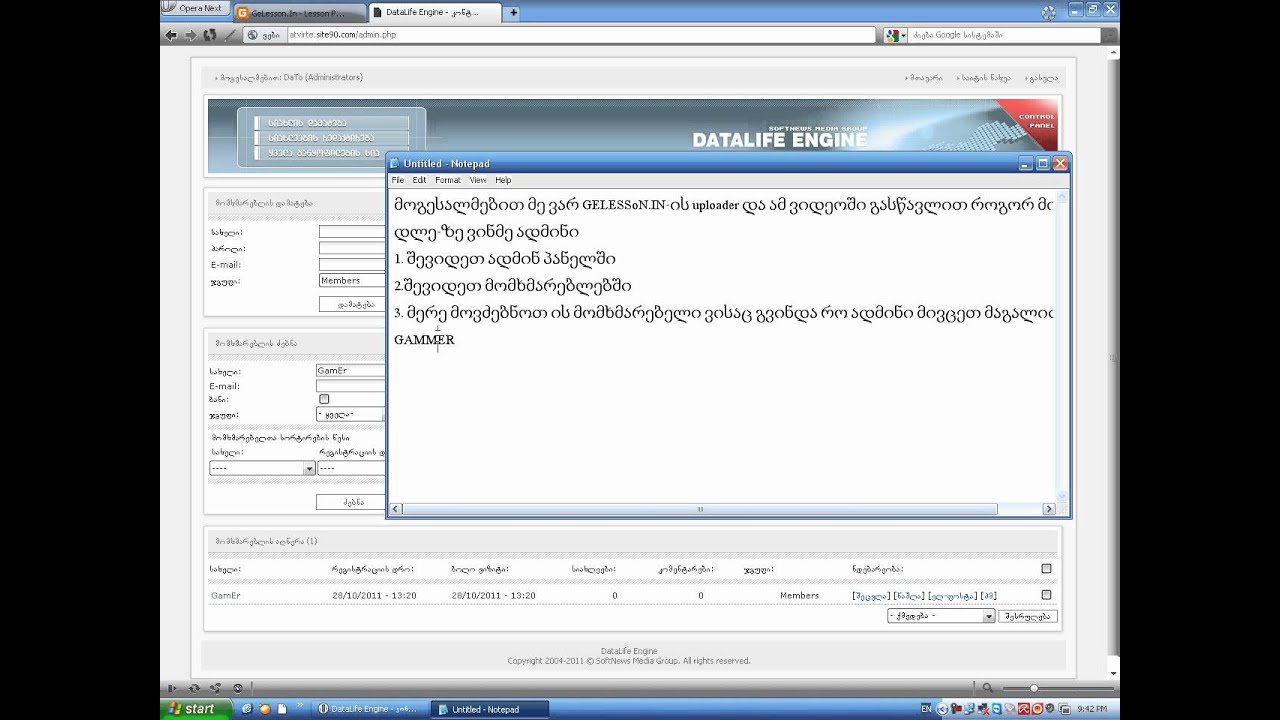Click the last bracketed IP link in GamEr row
The width and height of the screenshot is (1280, 720).
click(988, 595)
